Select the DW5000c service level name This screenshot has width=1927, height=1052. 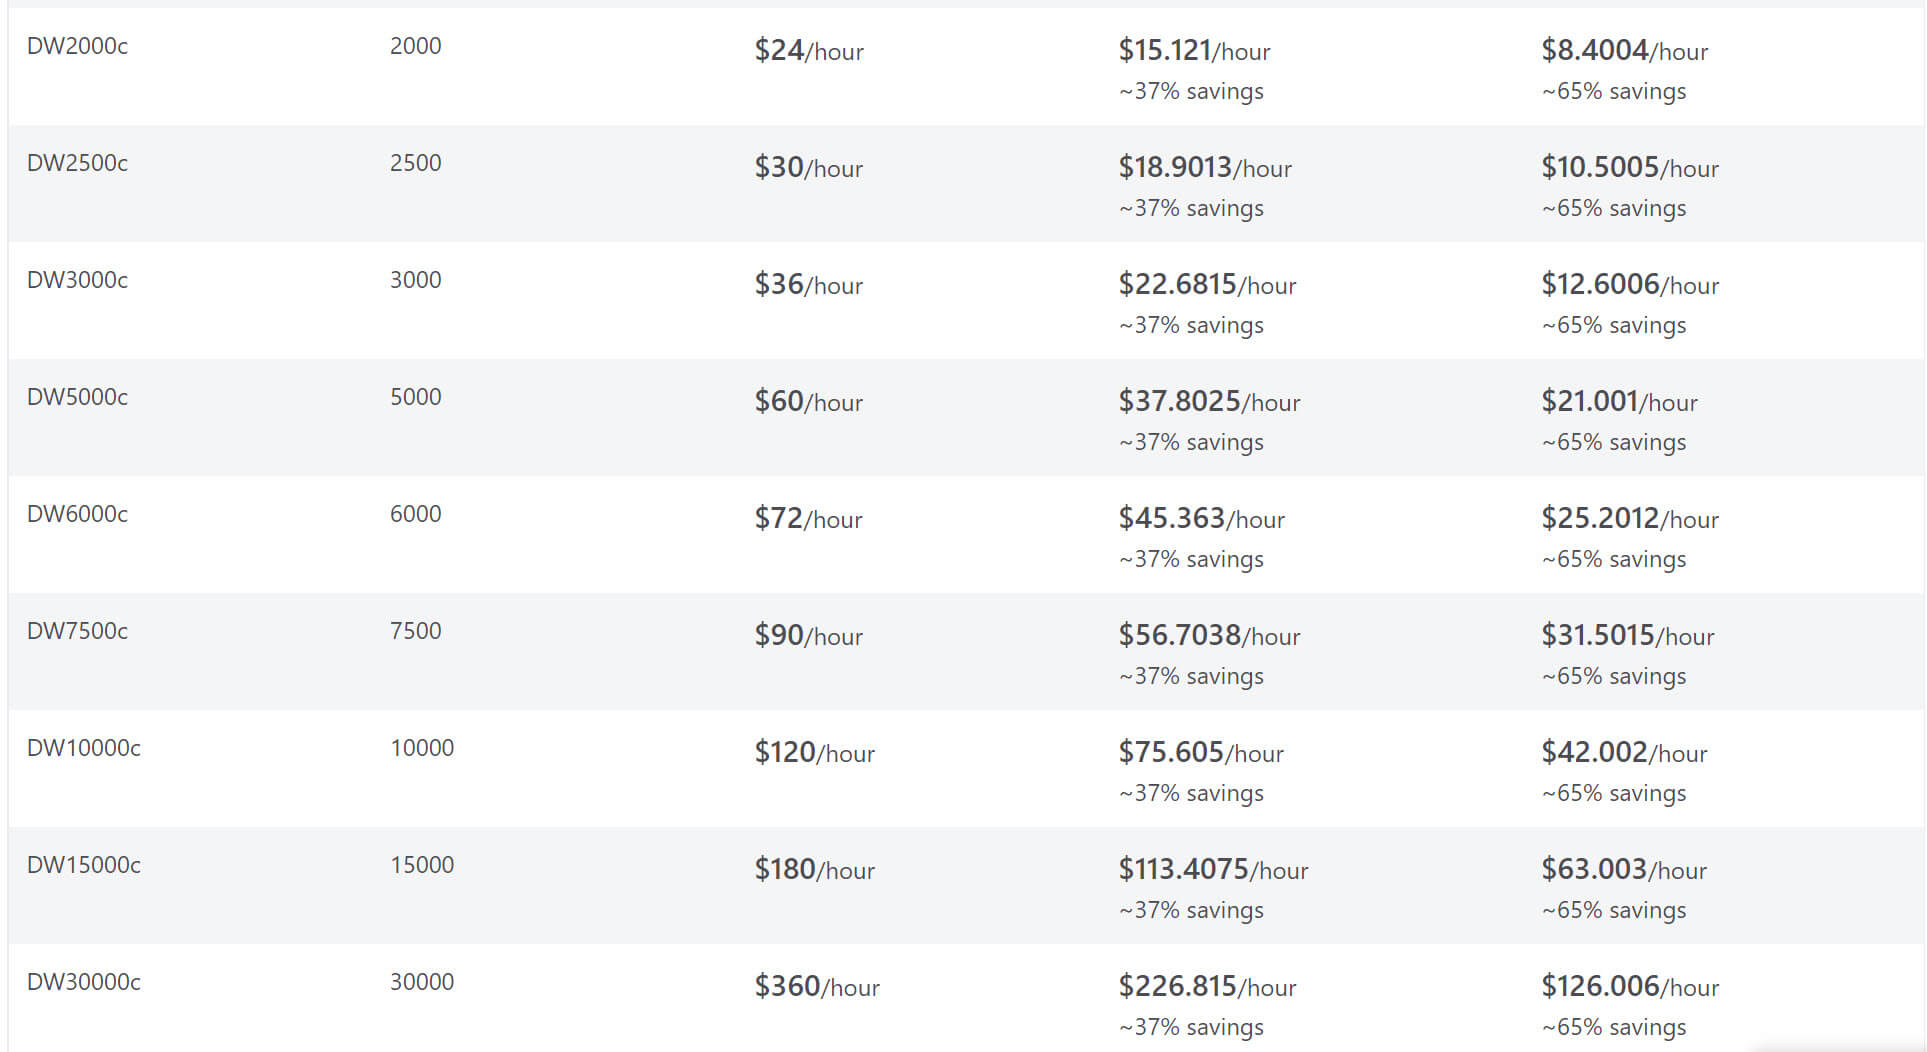[77, 397]
